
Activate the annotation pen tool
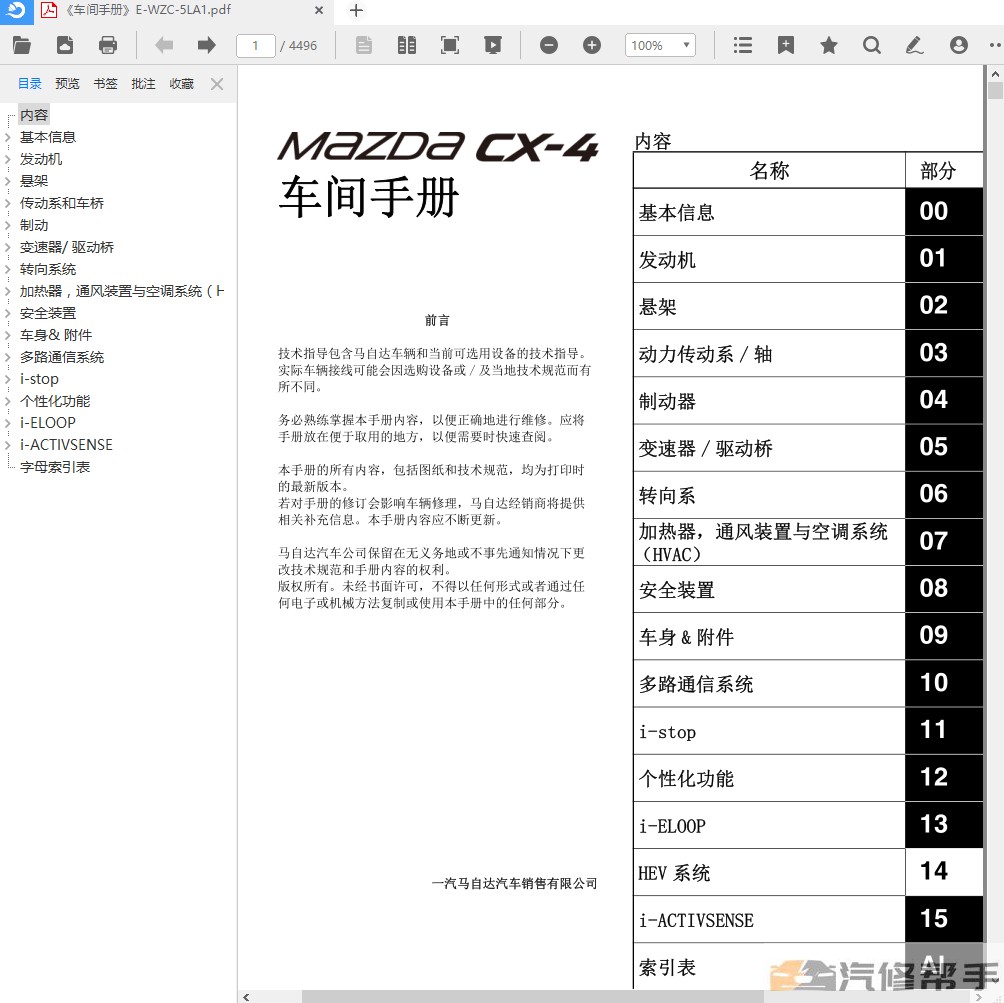click(914, 45)
